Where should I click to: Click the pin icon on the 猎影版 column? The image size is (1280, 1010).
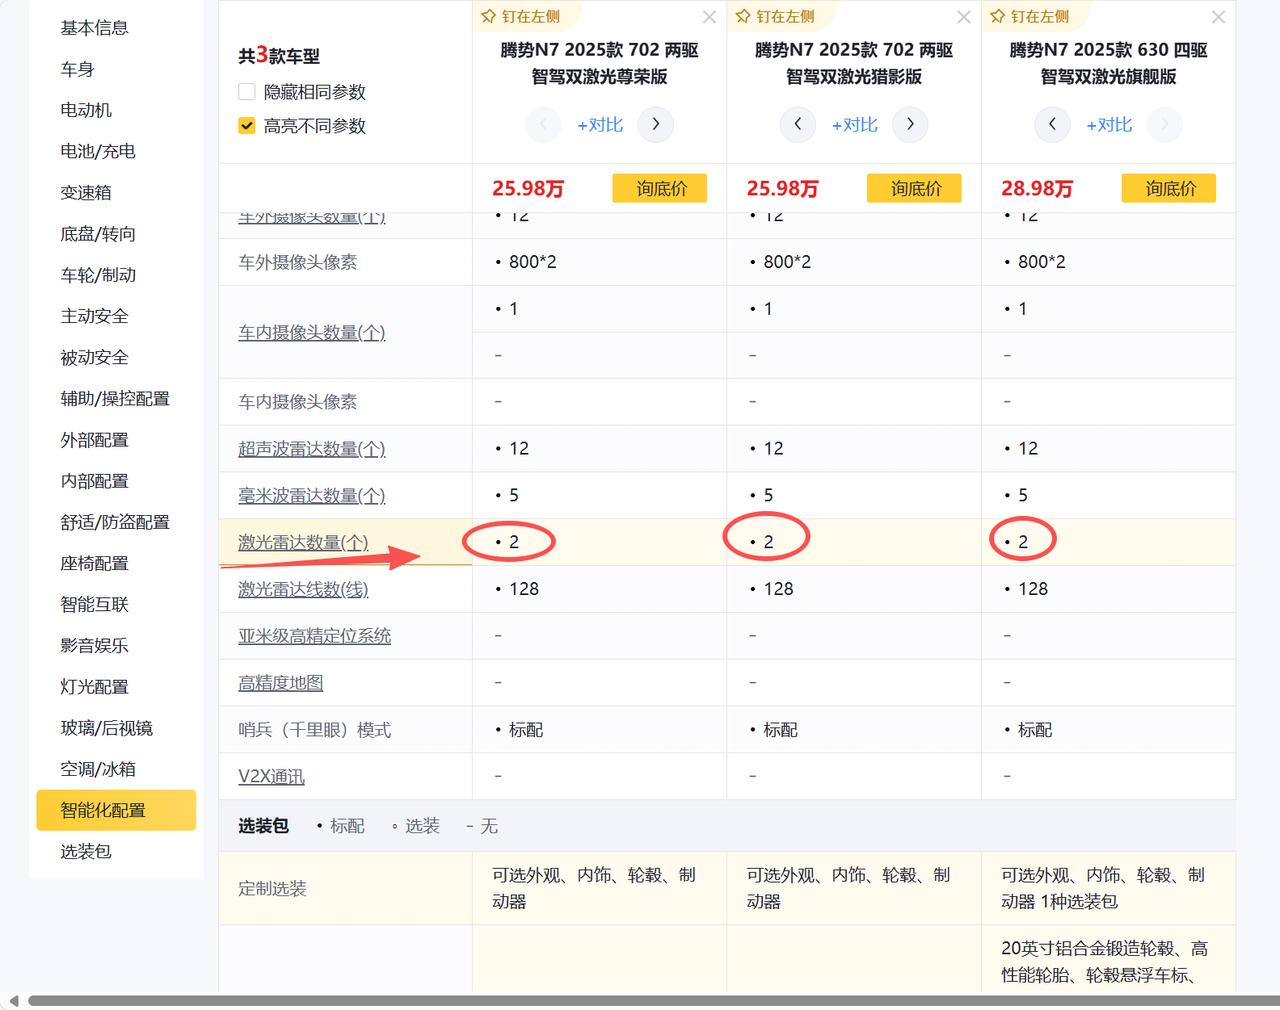pyautogui.click(x=743, y=16)
